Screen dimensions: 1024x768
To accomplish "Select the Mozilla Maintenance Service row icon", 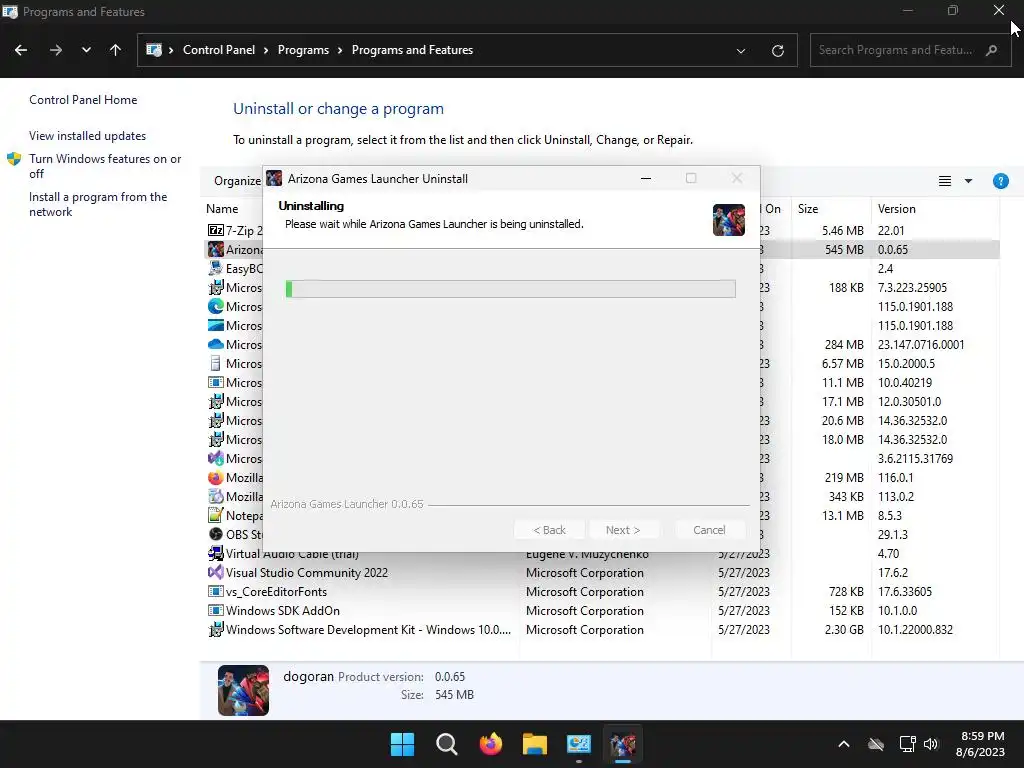I will [216, 496].
